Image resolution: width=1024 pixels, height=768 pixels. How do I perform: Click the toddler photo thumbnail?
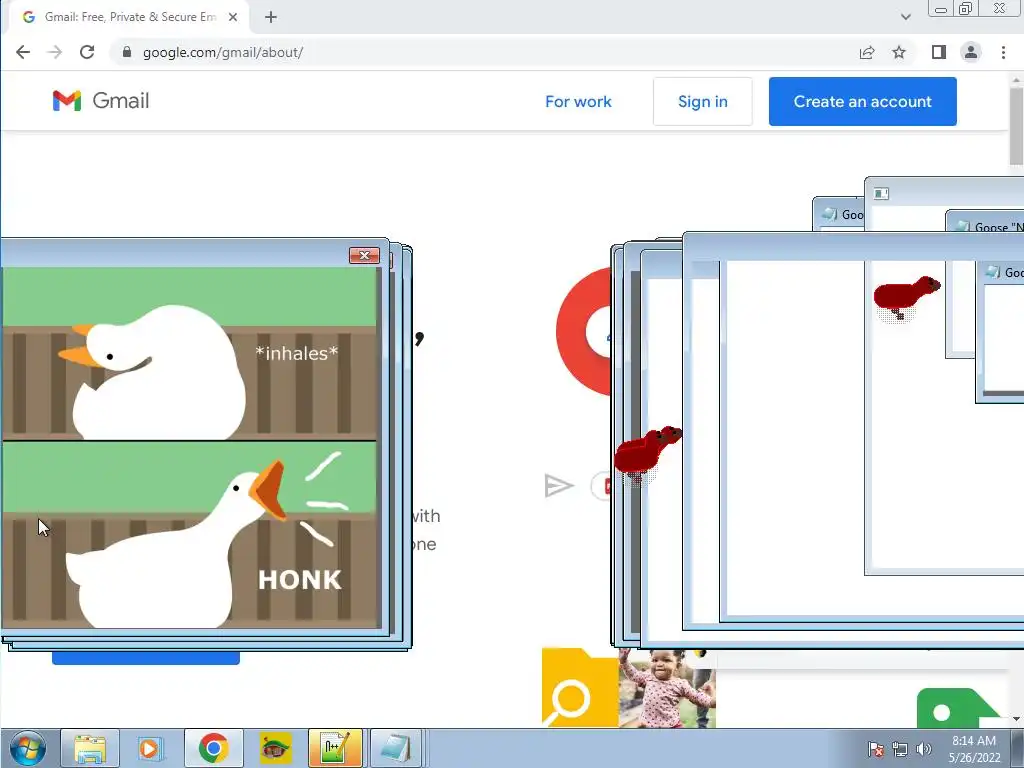(x=667, y=689)
